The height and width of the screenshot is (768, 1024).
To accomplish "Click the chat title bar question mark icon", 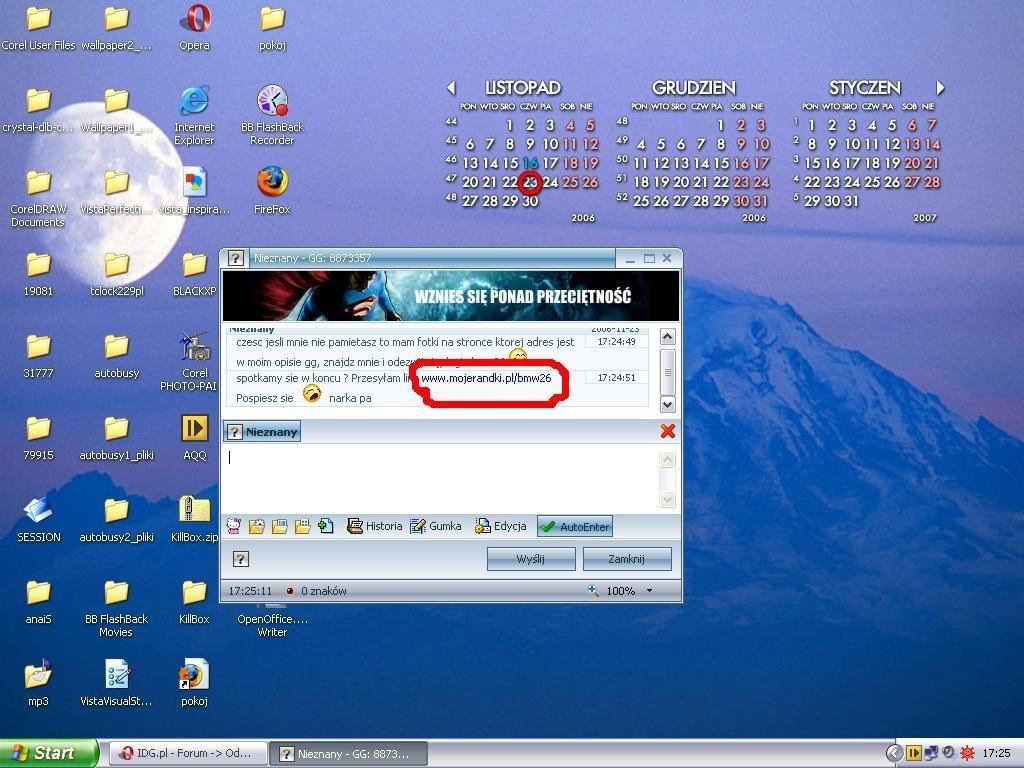I will pyautogui.click(x=235, y=258).
